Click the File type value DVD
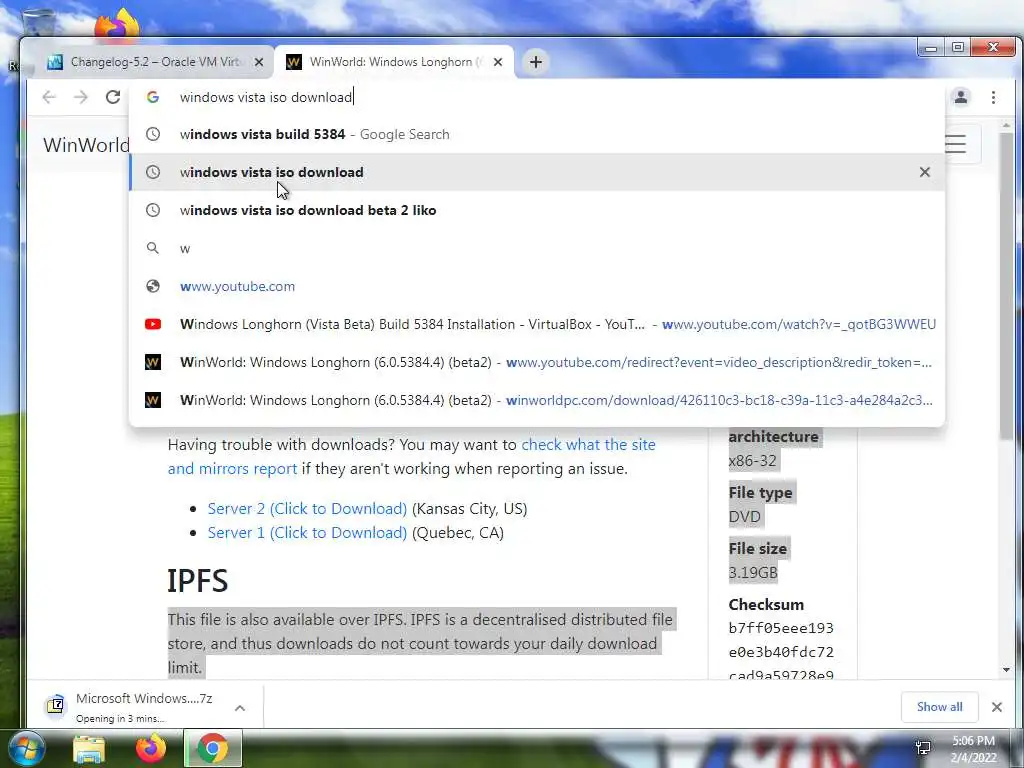The image size is (1024, 768). click(744, 517)
